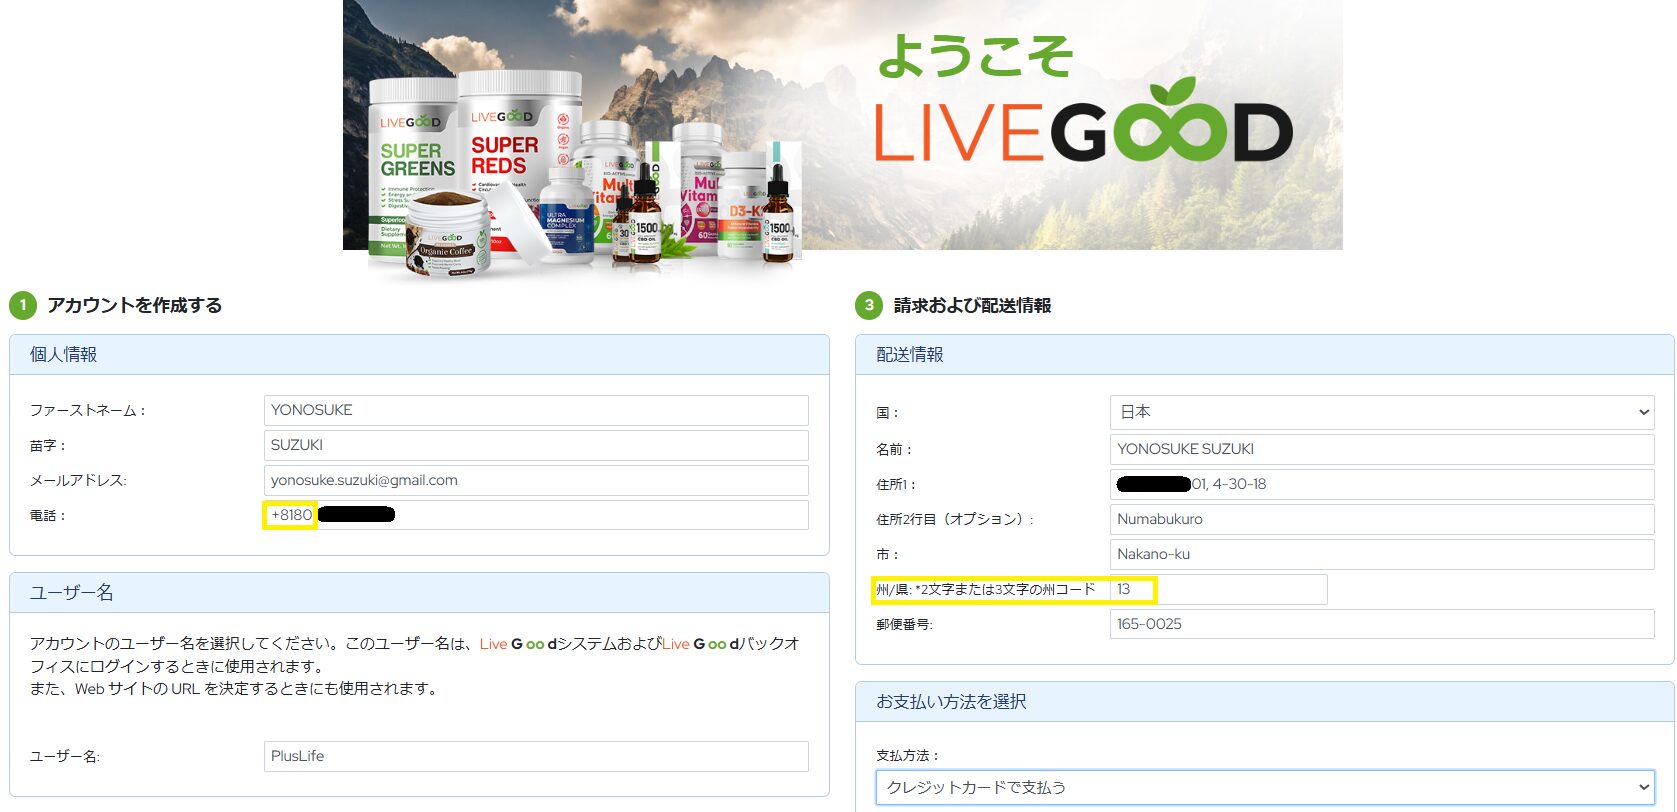The height and width of the screenshot is (812, 1677).
Task: Click the 住所1 address field
Action: point(1382,484)
